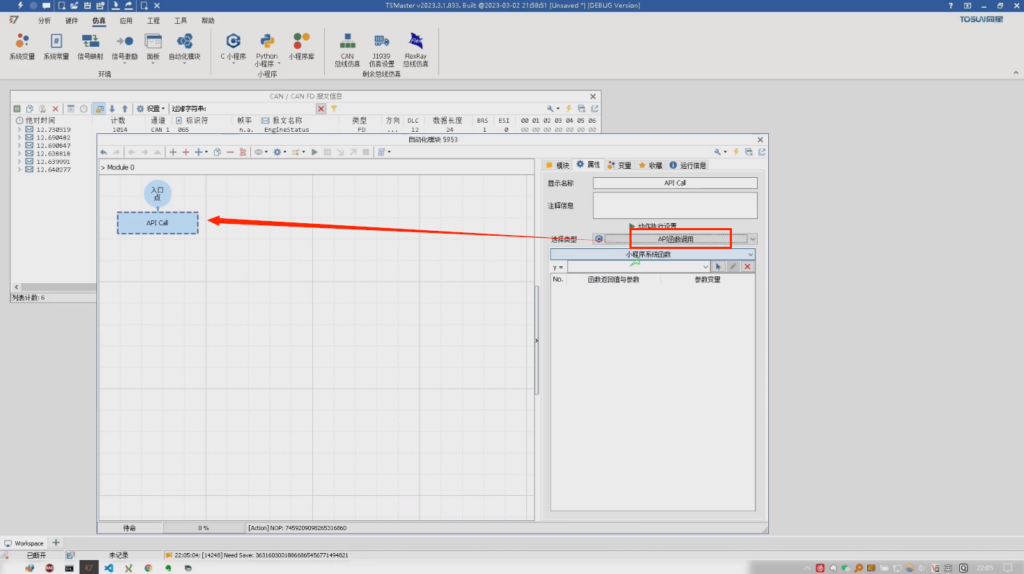
Task: Expand the first message row 12.730319
Action: [x=19, y=130]
